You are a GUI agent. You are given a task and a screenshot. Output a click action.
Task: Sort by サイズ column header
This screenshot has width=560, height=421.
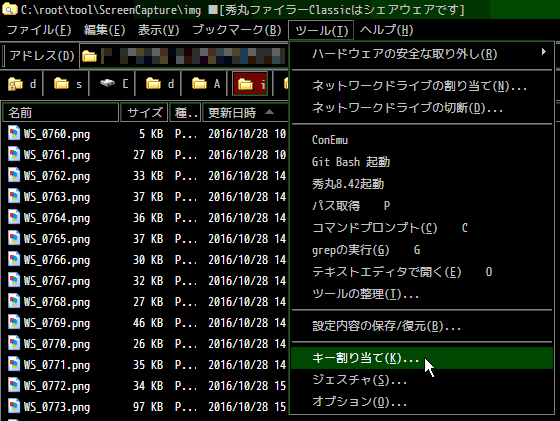click(144, 113)
